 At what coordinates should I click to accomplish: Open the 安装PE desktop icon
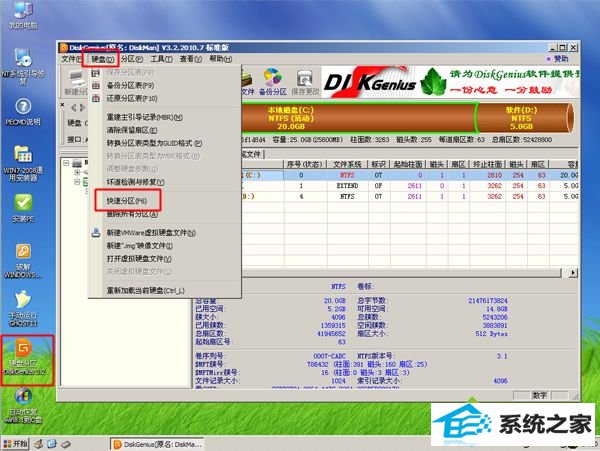(x=23, y=208)
